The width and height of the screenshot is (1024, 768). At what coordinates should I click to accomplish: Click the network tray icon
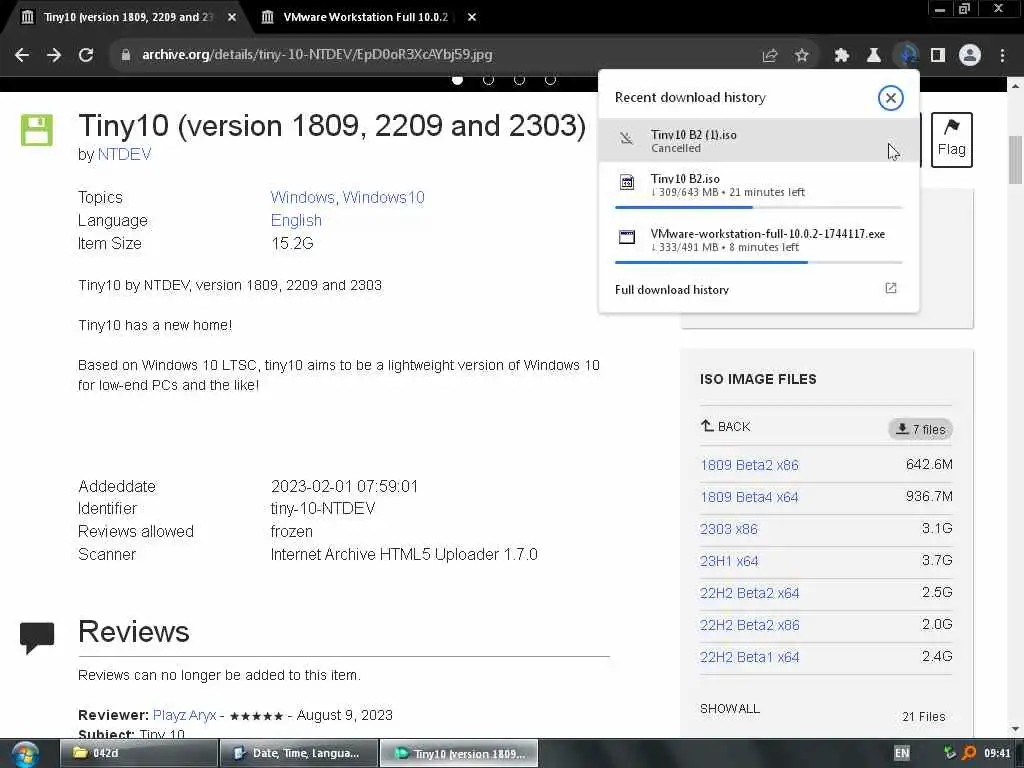pyautogui.click(x=949, y=753)
